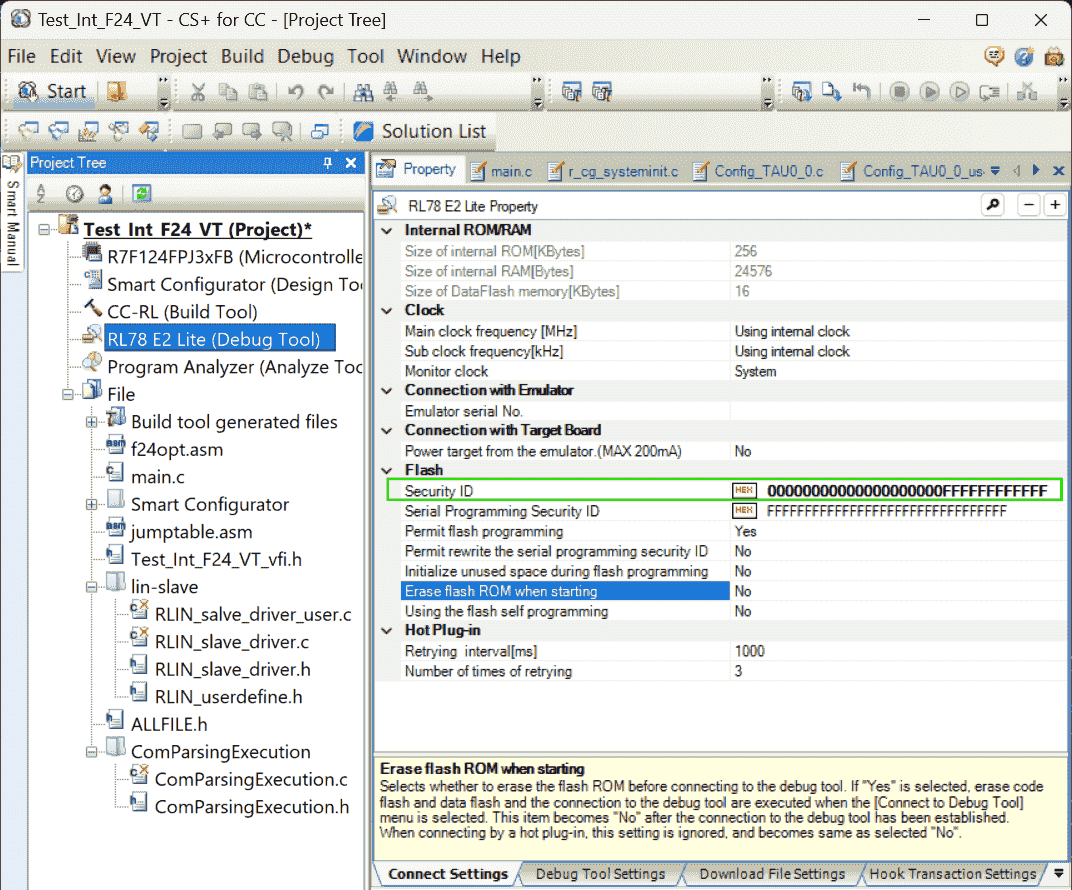Open Debug Tool Settings tab
This screenshot has height=890, width=1072.
600,874
